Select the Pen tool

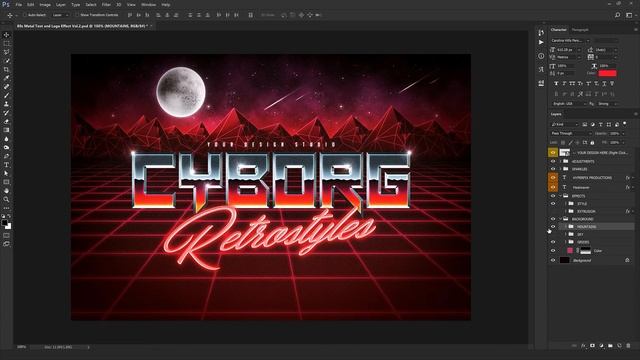point(6,156)
